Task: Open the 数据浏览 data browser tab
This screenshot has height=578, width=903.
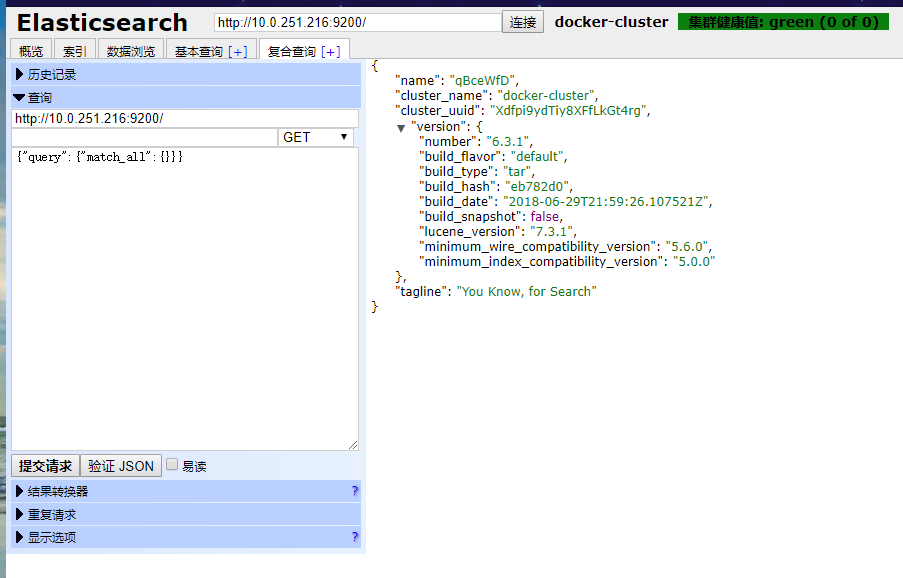Action: click(x=131, y=51)
